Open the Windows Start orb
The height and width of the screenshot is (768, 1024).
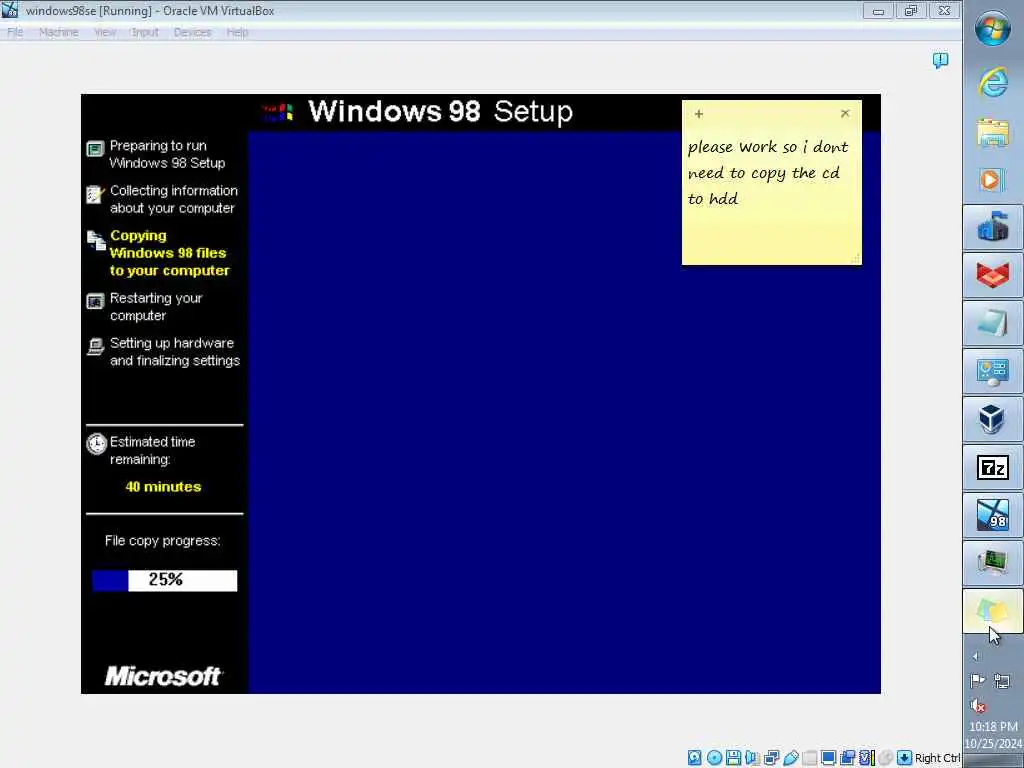993,28
